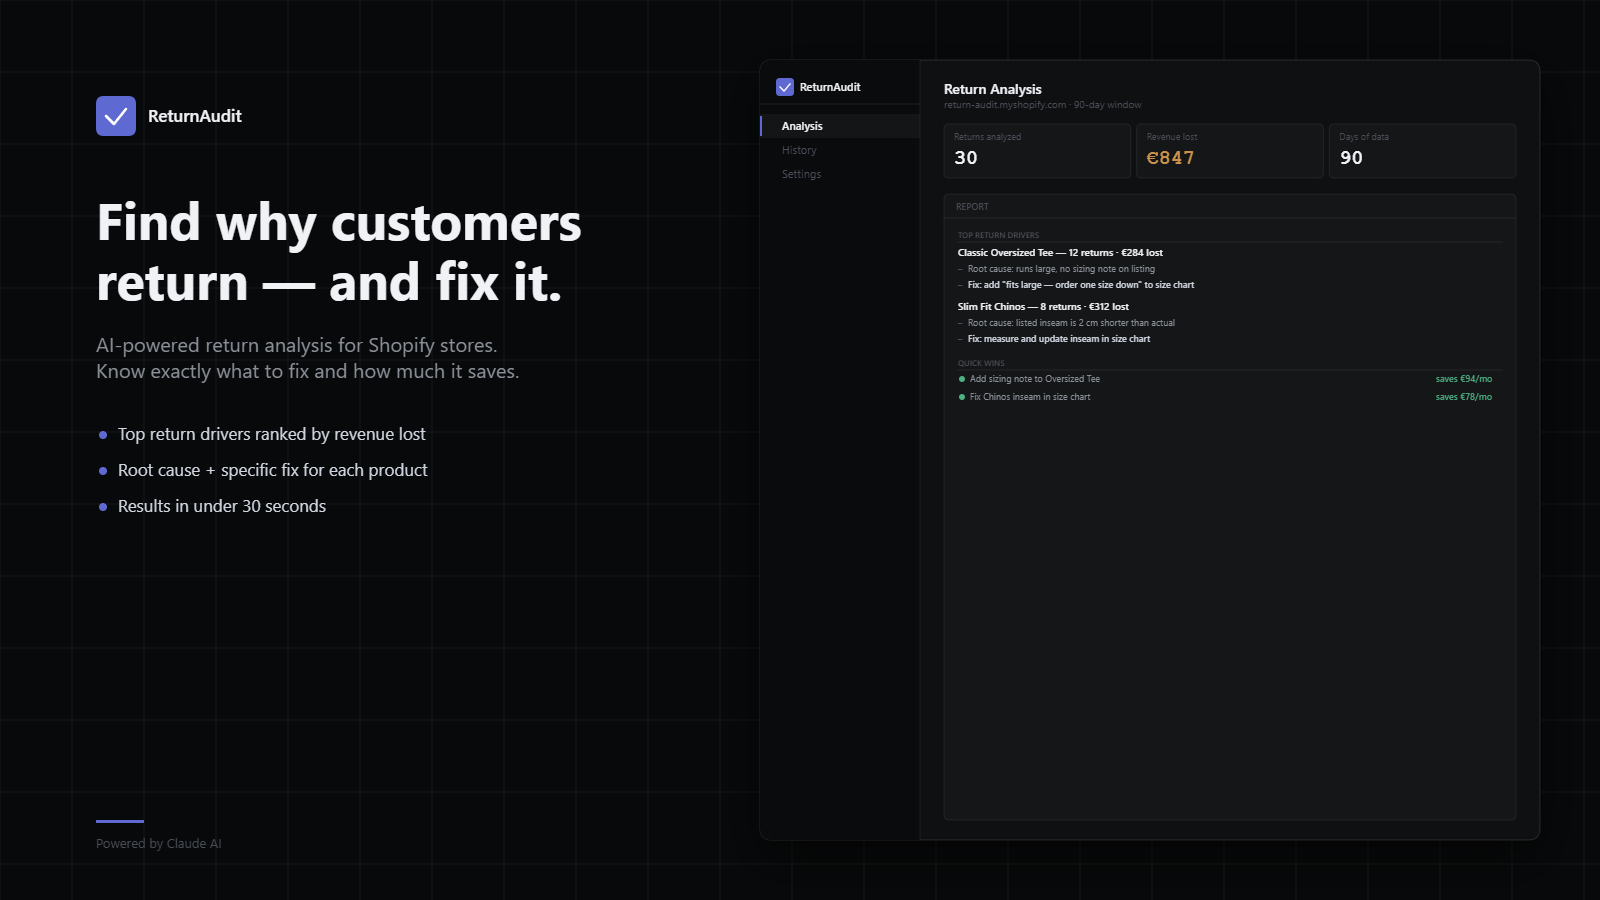Image resolution: width=1600 pixels, height=900 pixels.
Task: Click the small checkmark logo in app sidebar
Action: 785,87
